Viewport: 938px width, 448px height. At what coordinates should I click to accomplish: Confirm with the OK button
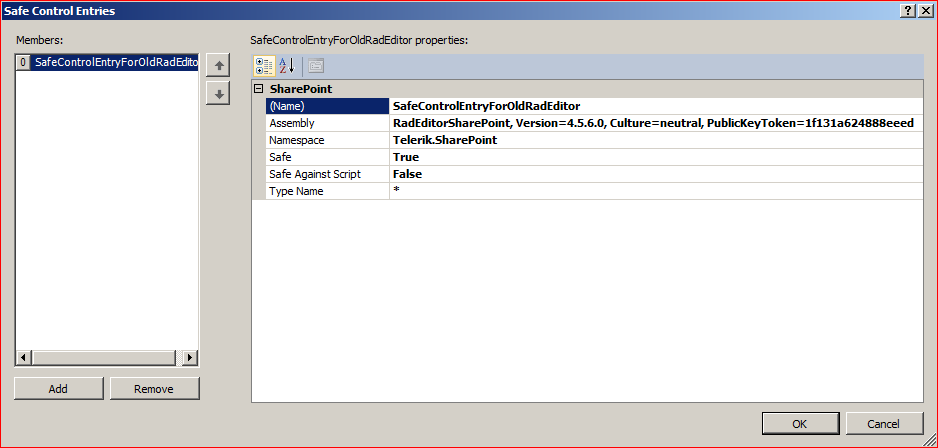(799, 424)
